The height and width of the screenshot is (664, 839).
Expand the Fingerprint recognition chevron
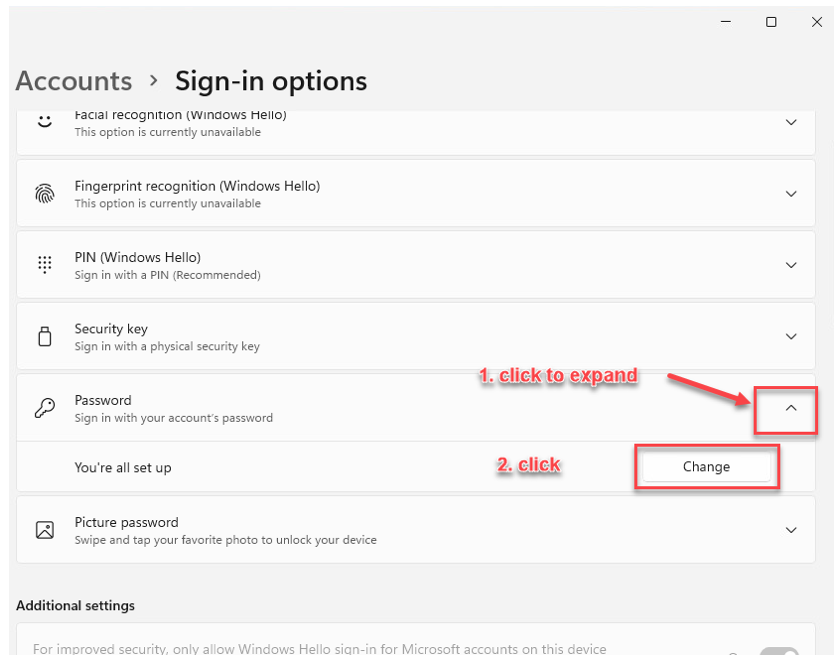[x=791, y=194]
